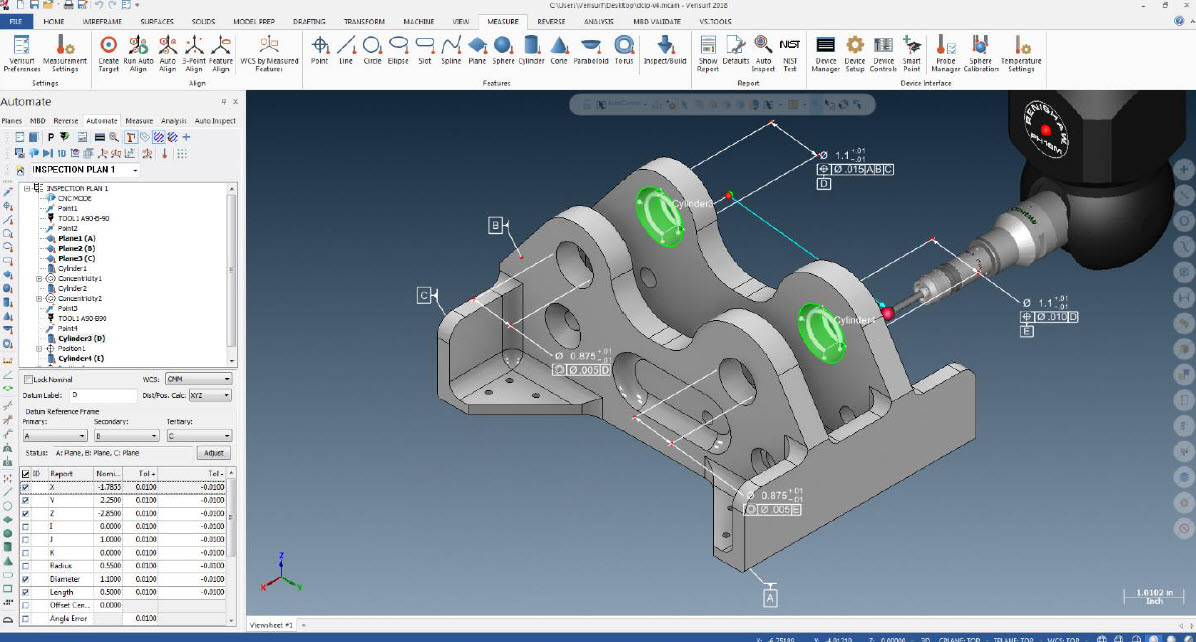This screenshot has width=1196, height=642.
Task: Select Cylinder3 (D) in plan tree
Action: coord(81,338)
